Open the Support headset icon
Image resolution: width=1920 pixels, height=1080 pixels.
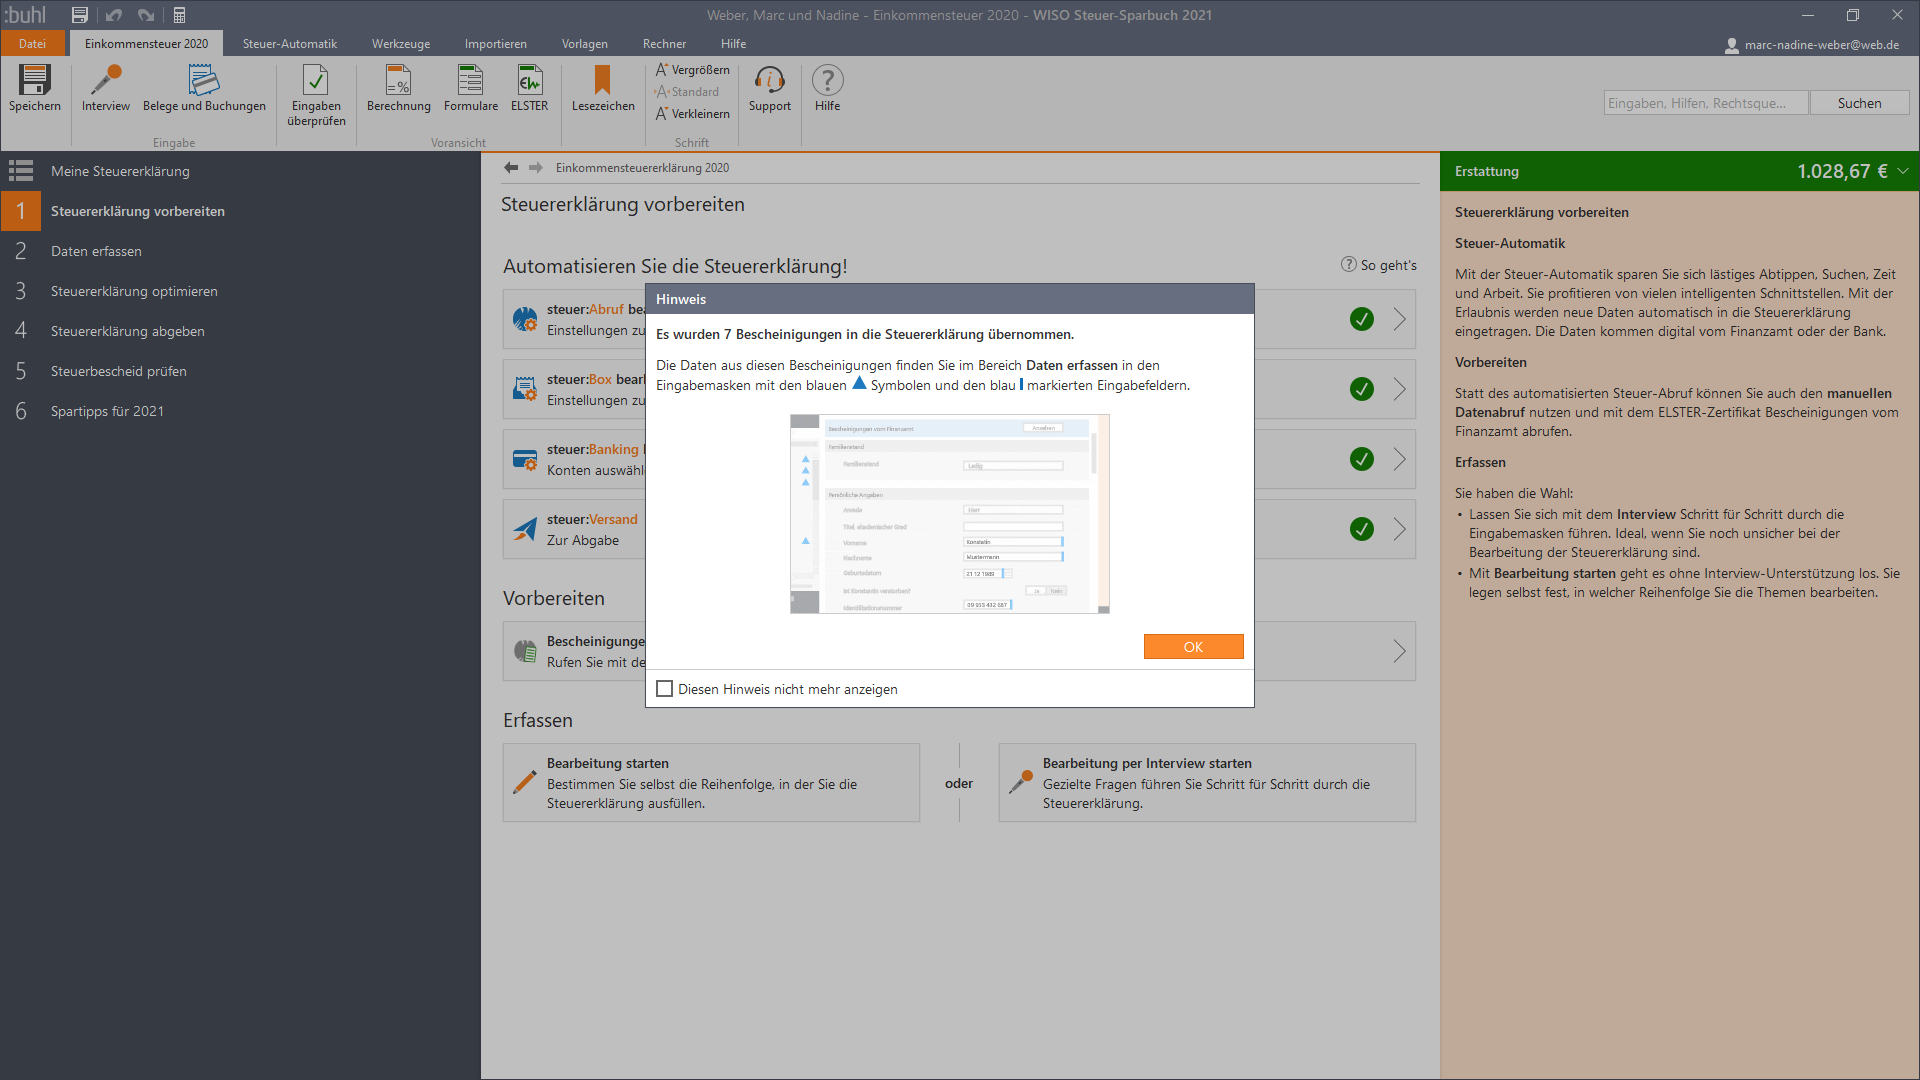click(x=769, y=81)
